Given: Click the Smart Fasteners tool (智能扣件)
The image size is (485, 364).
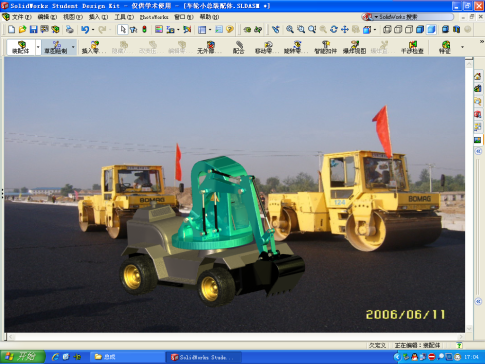Looking at the screenshot, I should click(x=325, y=47).
